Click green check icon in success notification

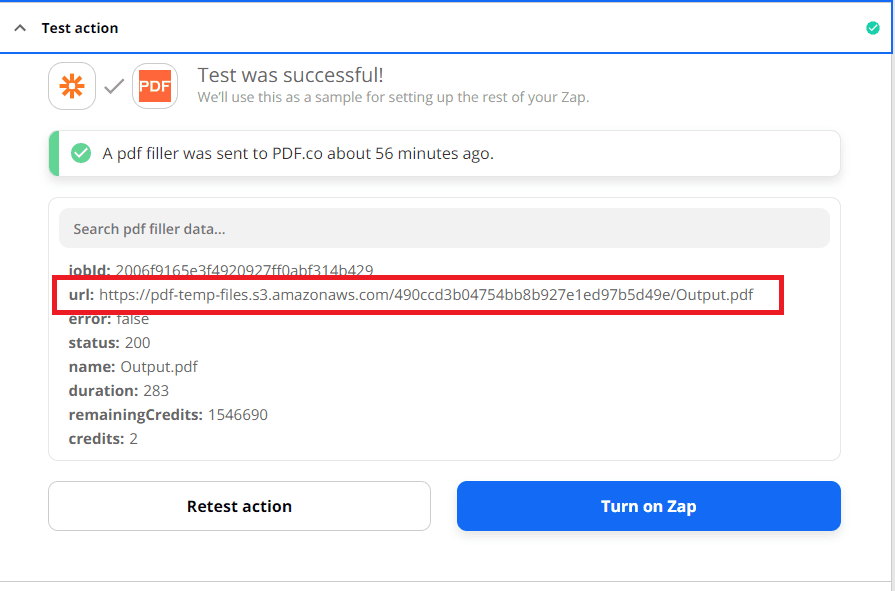(x=81, y=154)
